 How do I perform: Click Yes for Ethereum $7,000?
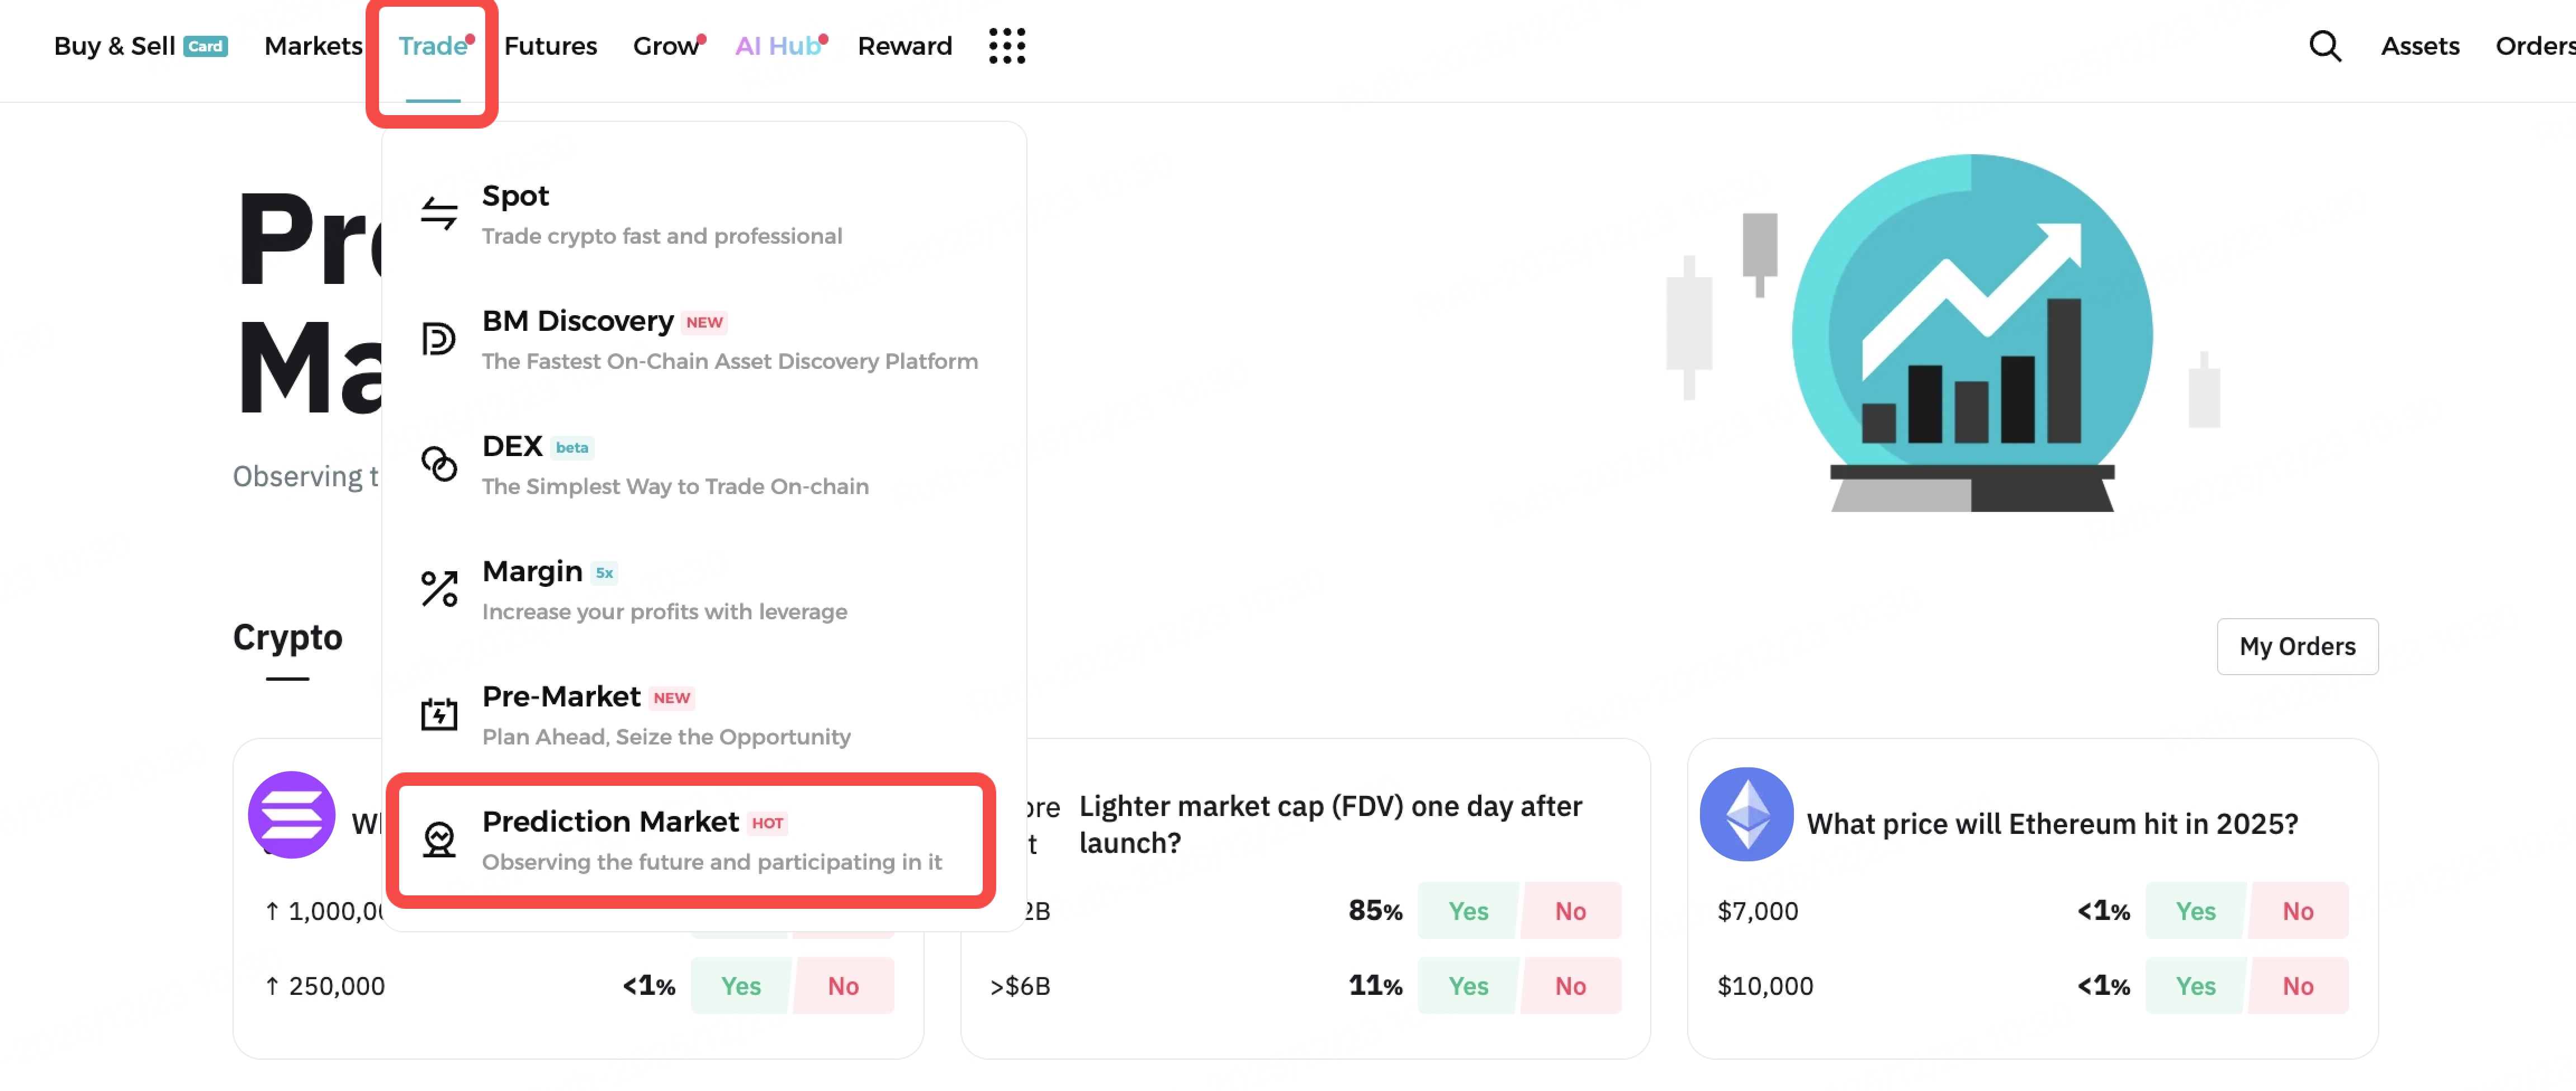click(x=2195, y=910)
